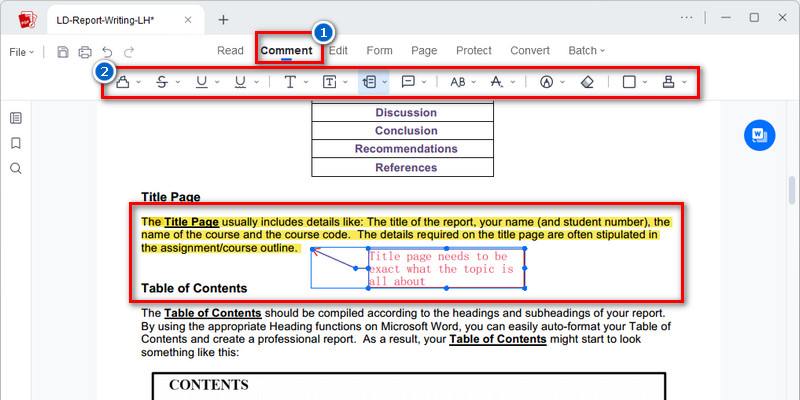The image size is (800, 400).
Task: Select the Text Box tool
Action: 330,82
